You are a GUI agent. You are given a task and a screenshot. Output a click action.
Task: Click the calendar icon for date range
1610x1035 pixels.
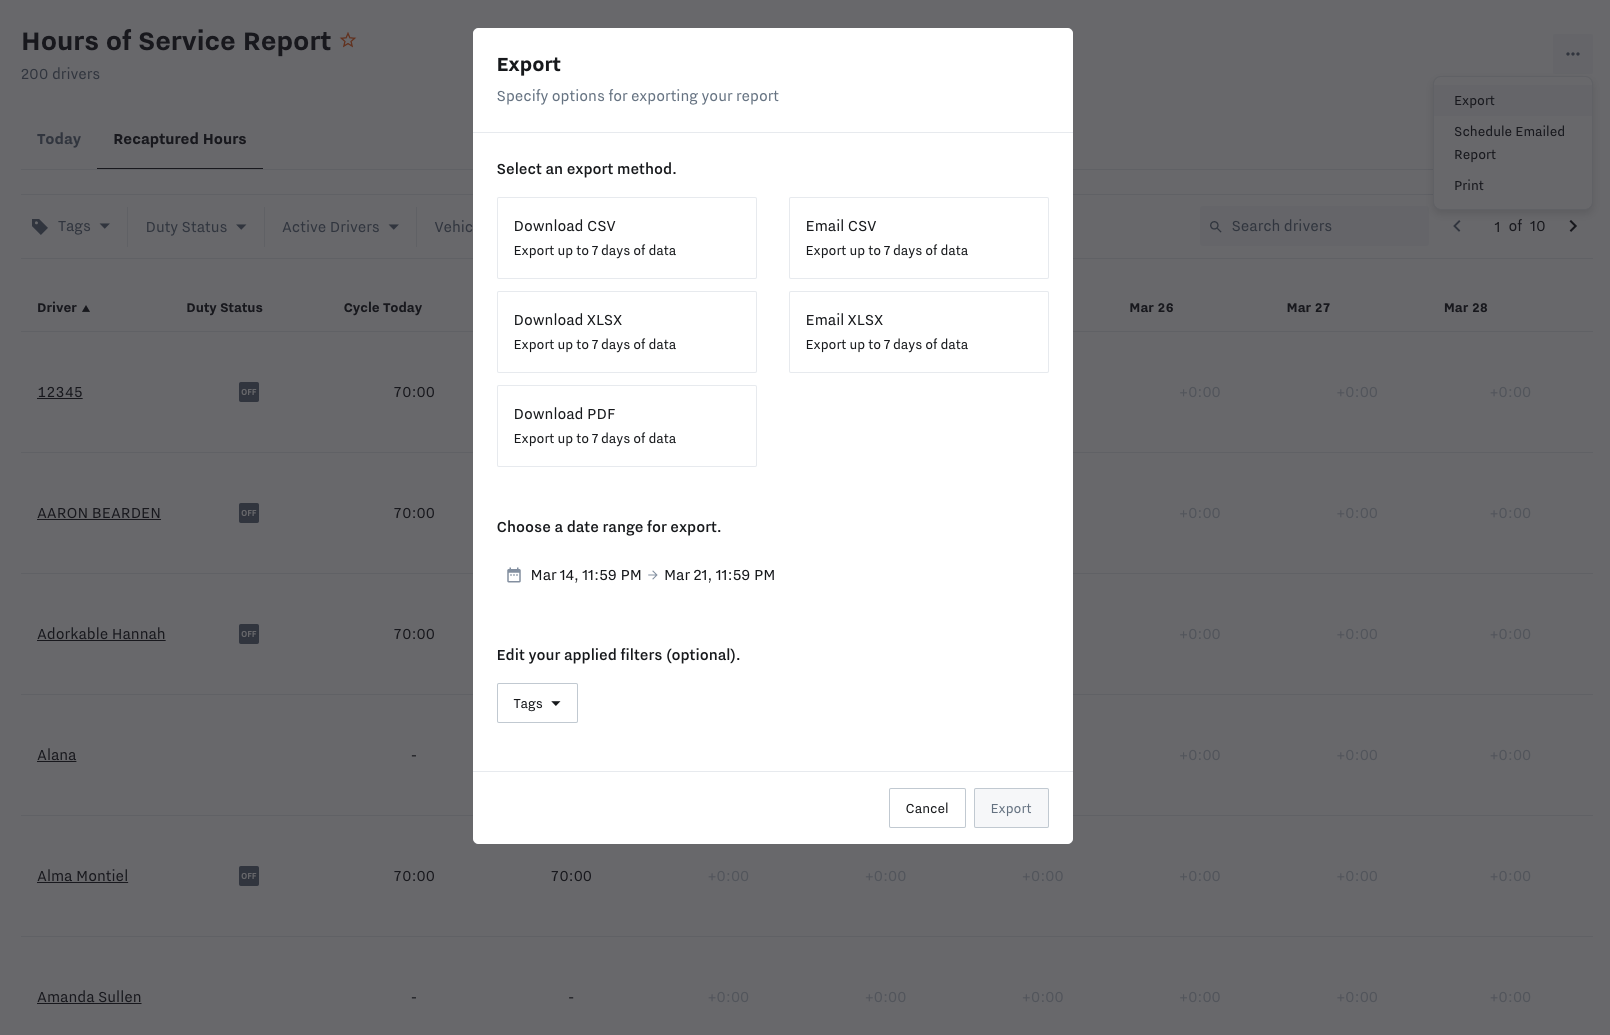click(514, 575)
